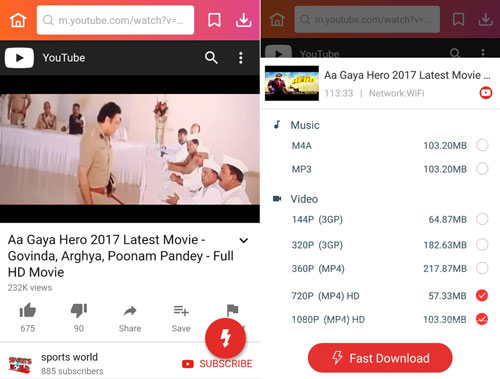Viewport: 500px width, 379px height.
Task: Tap the dimmed bookmark icon in right screen
Action: click(x=458, y=19)
